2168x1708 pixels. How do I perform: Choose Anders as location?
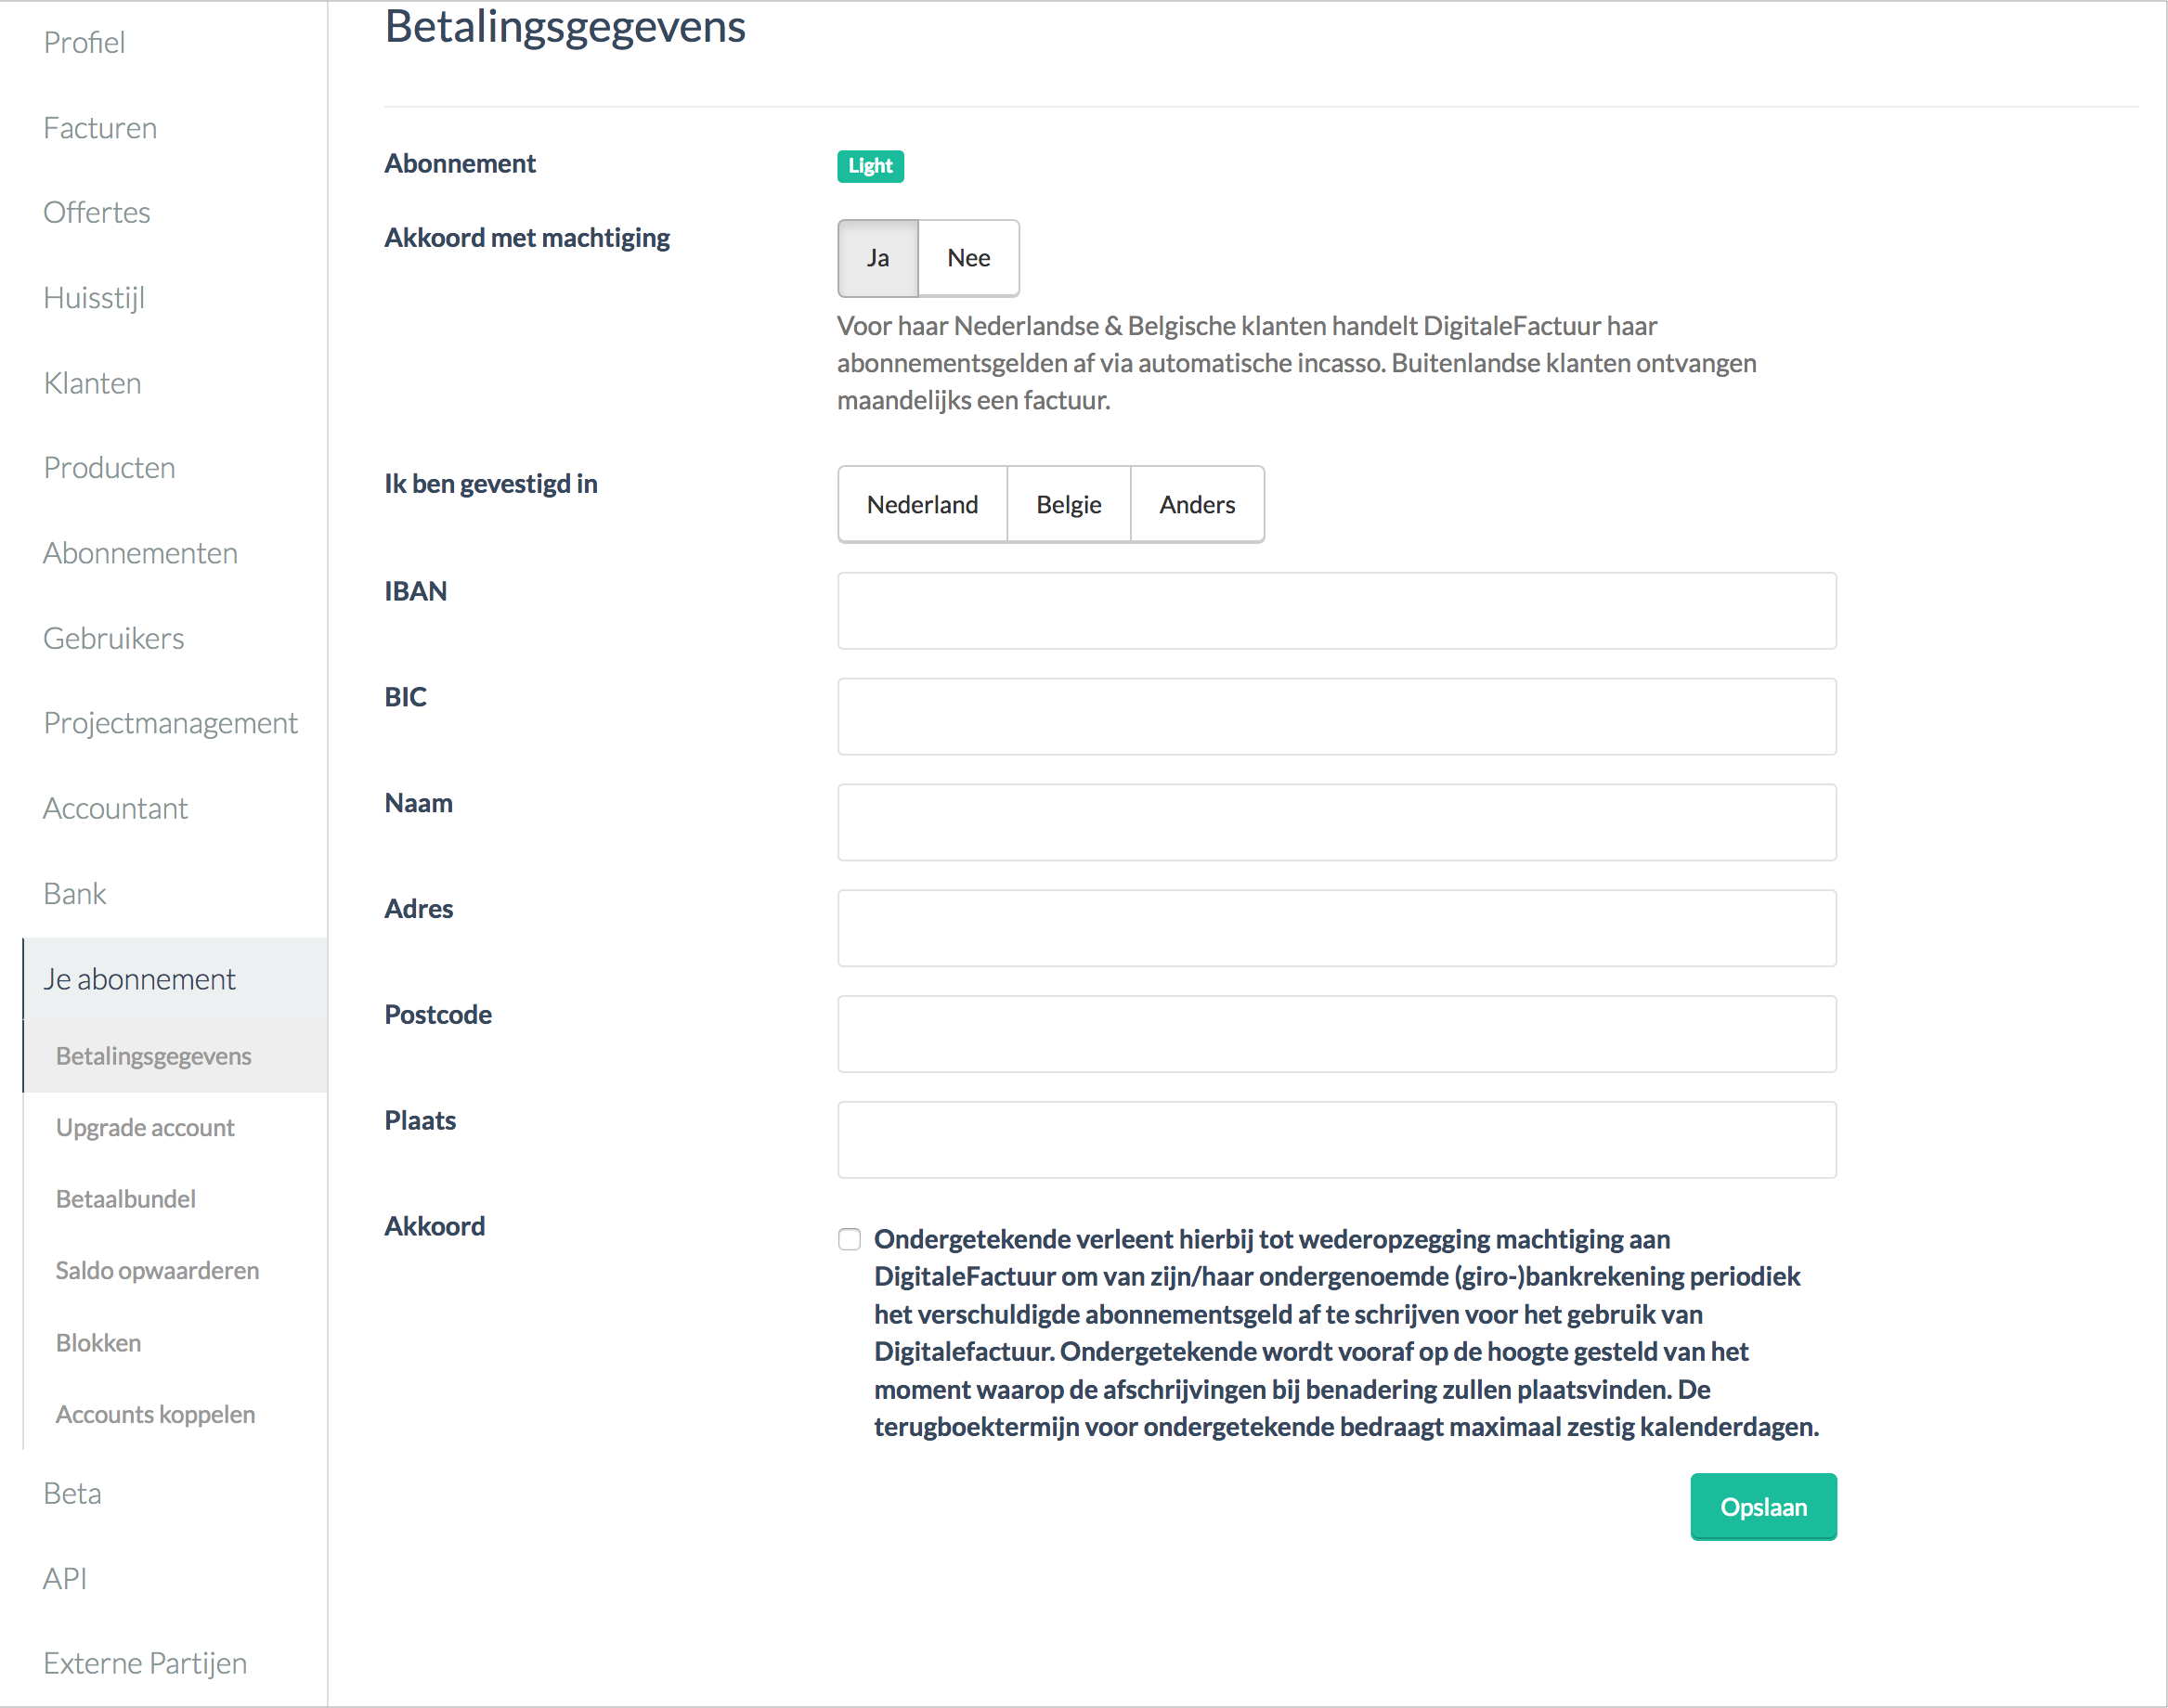[1197, 504]
